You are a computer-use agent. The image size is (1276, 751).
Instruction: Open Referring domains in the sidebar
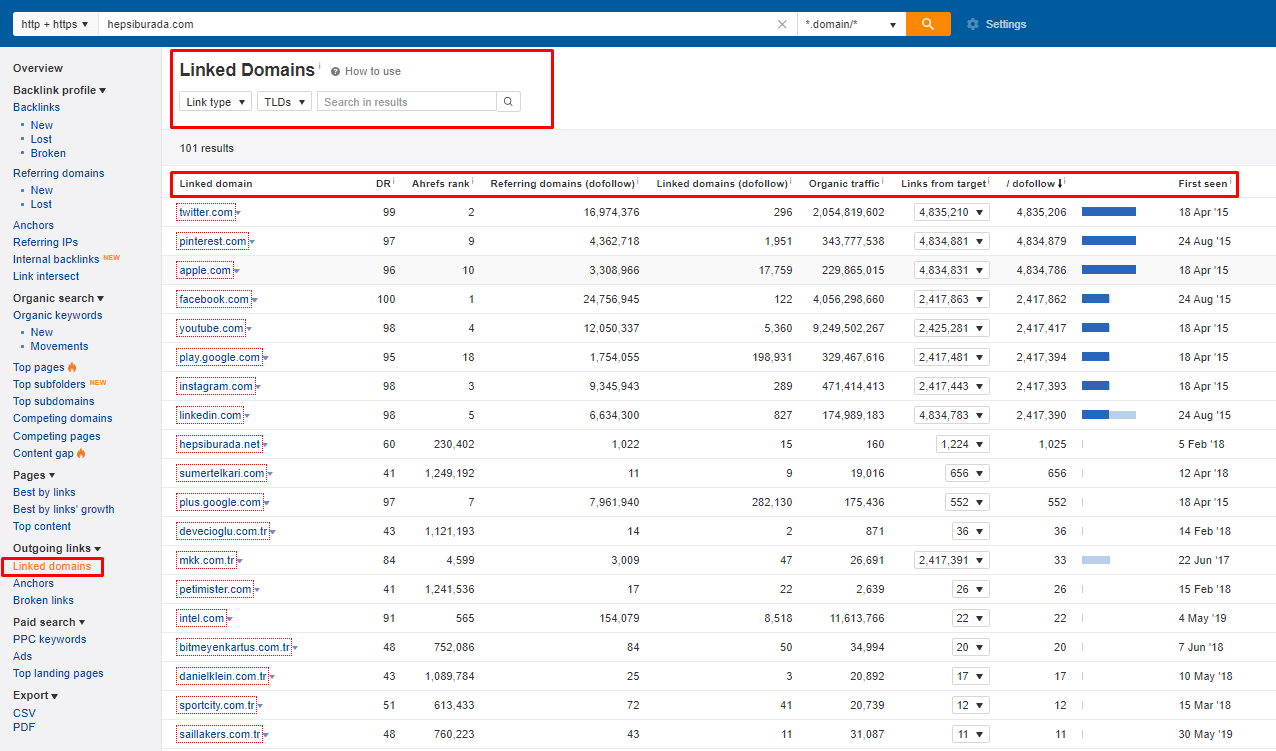[58, 173]
